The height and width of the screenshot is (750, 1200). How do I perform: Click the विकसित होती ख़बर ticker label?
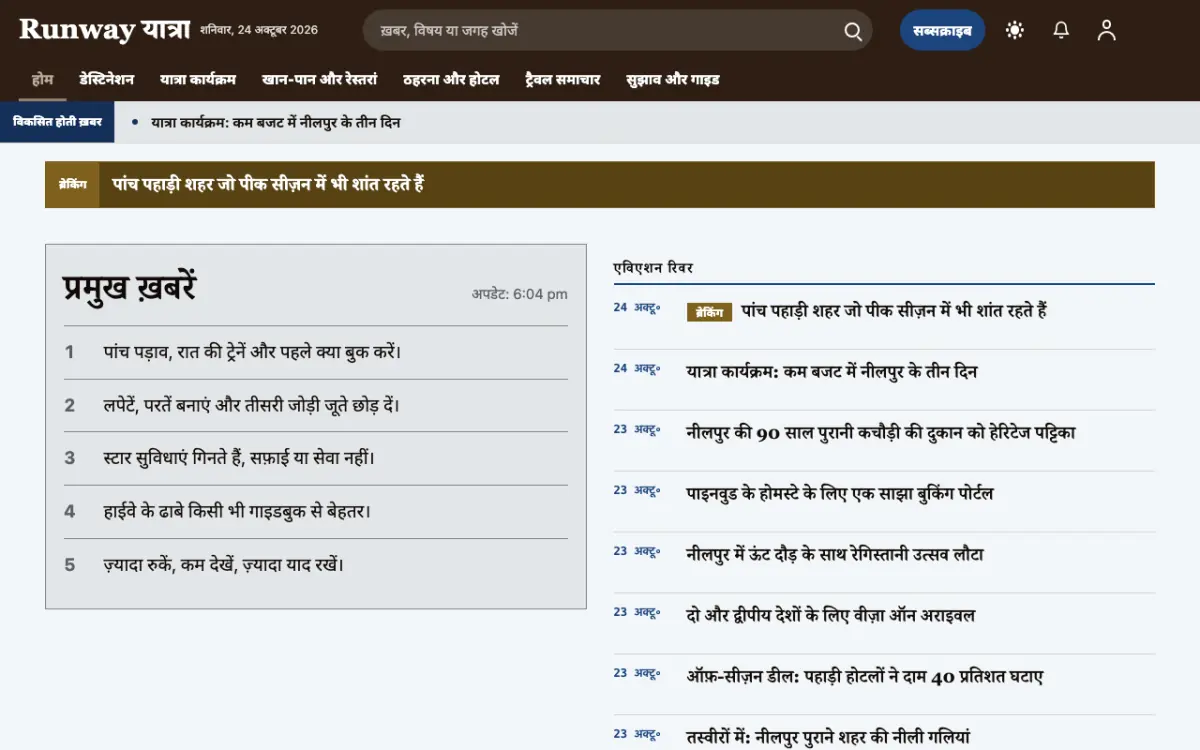(57, 122)
